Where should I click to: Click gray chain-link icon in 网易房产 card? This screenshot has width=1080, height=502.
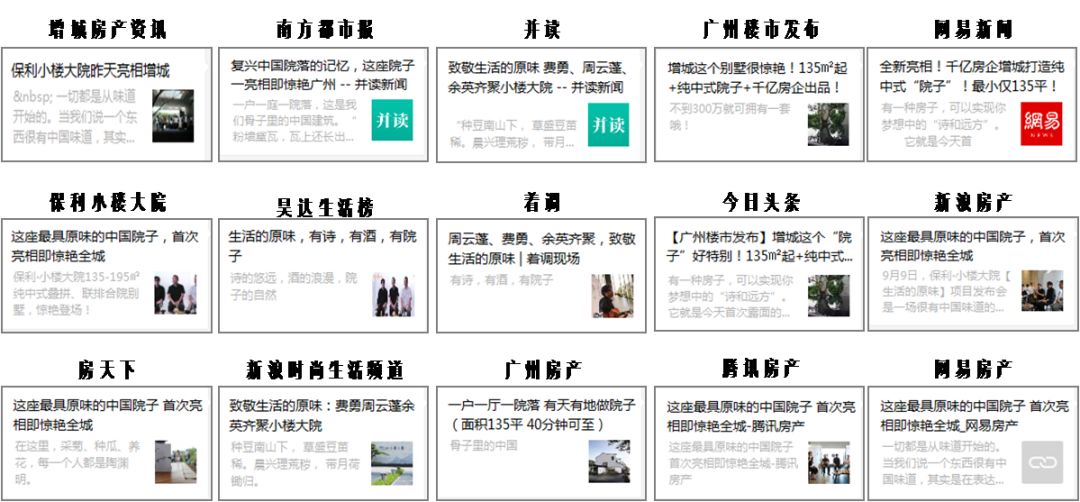(1042, 462)
